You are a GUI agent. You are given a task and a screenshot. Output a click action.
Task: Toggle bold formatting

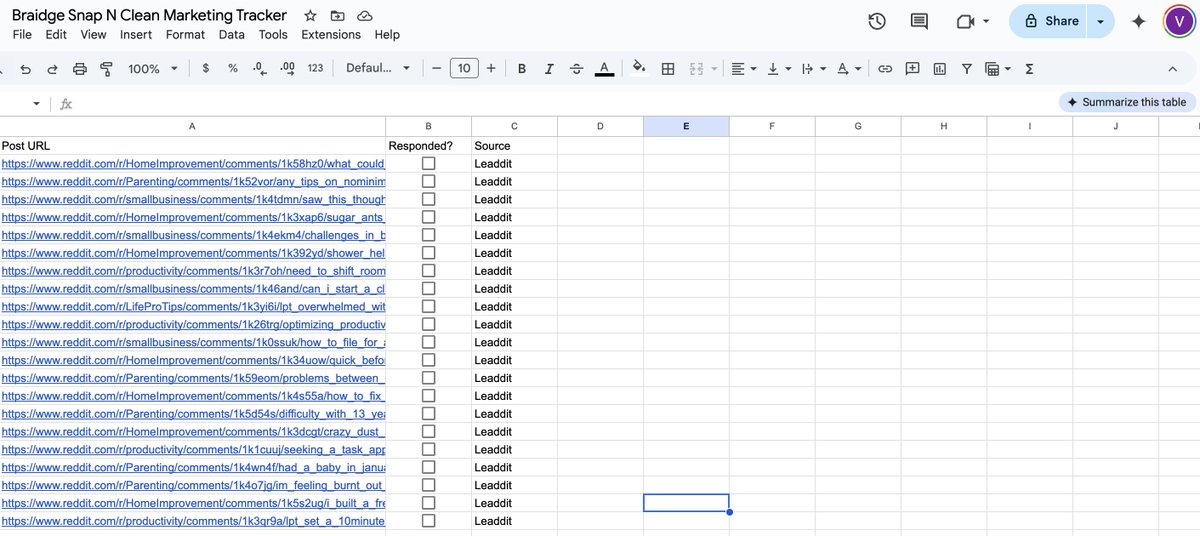coord(522,69)
